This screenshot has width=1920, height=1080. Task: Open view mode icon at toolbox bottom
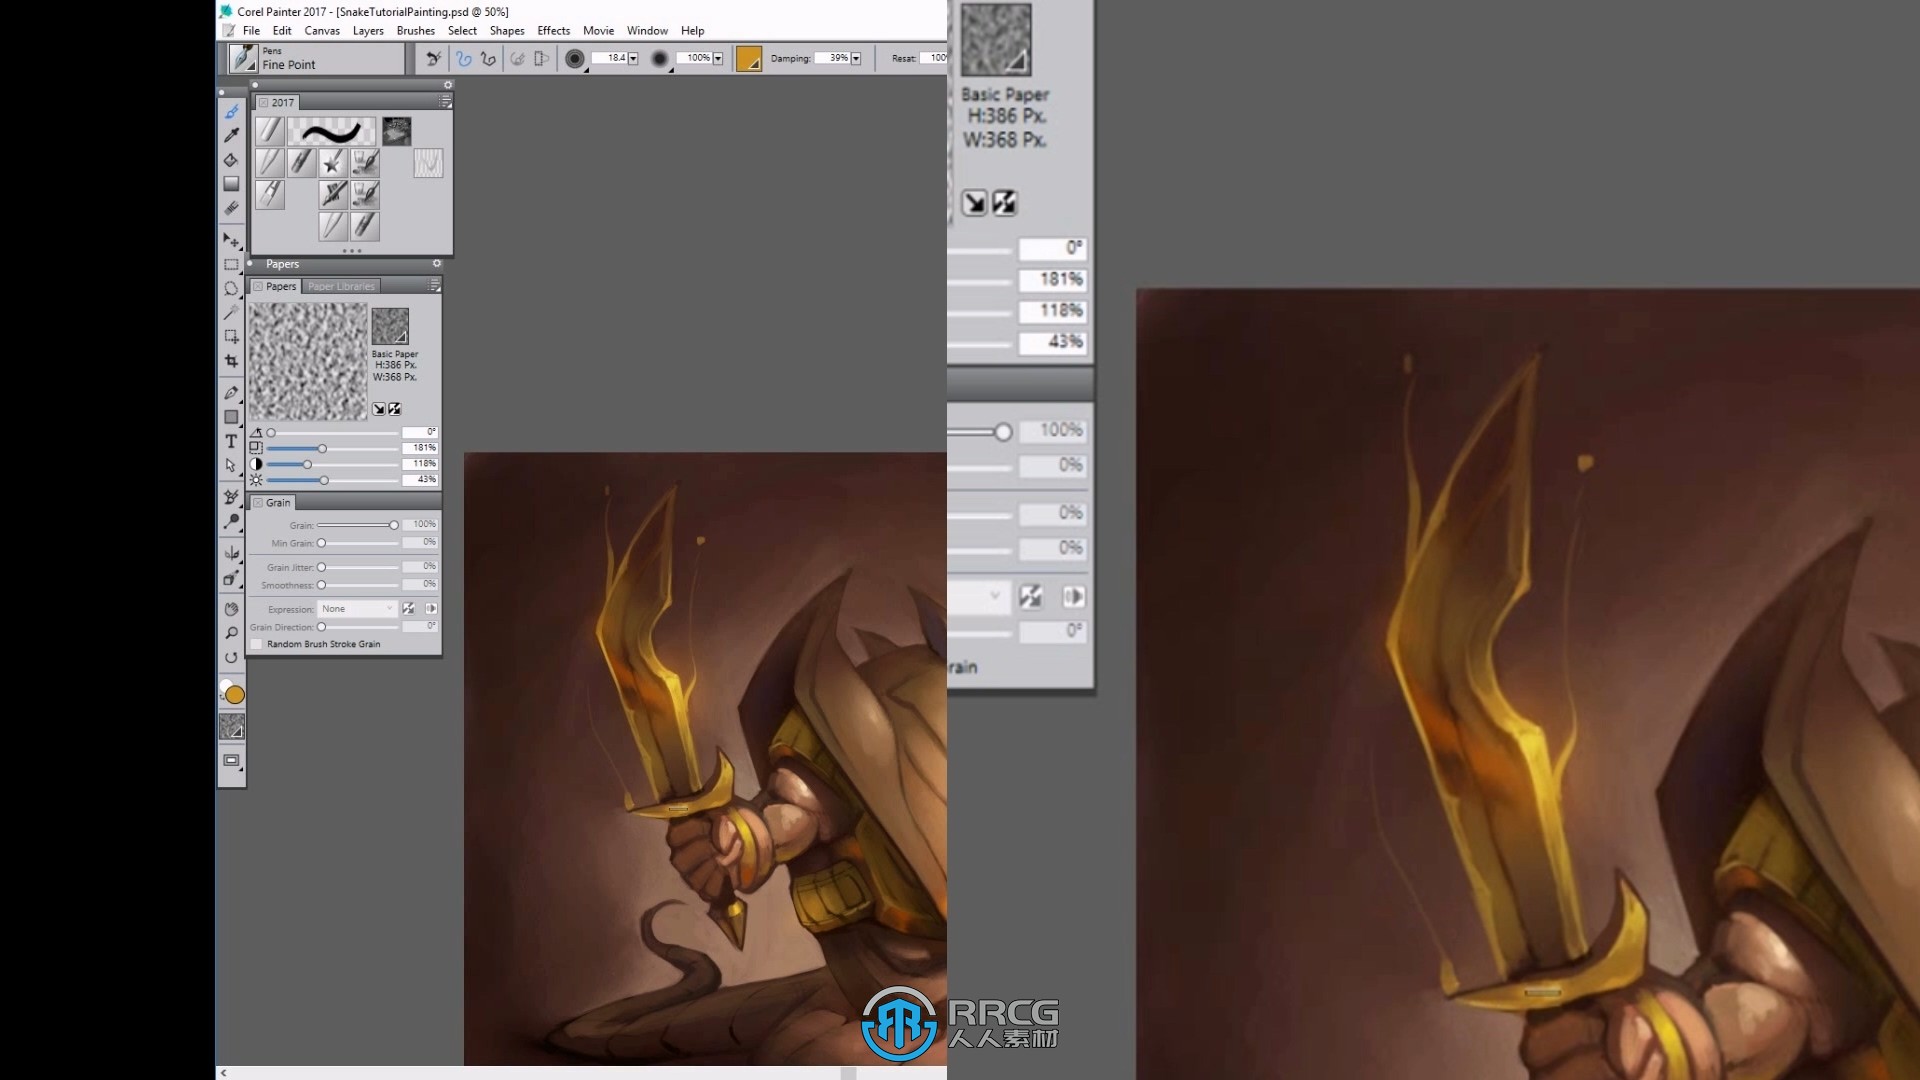click(232, 761)
